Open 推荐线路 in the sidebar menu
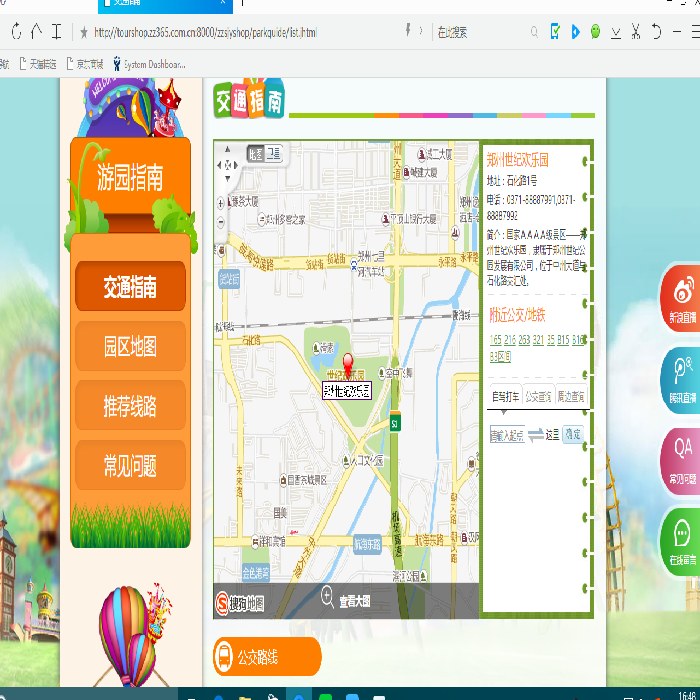The image size is (700, 700). [130, 407]
